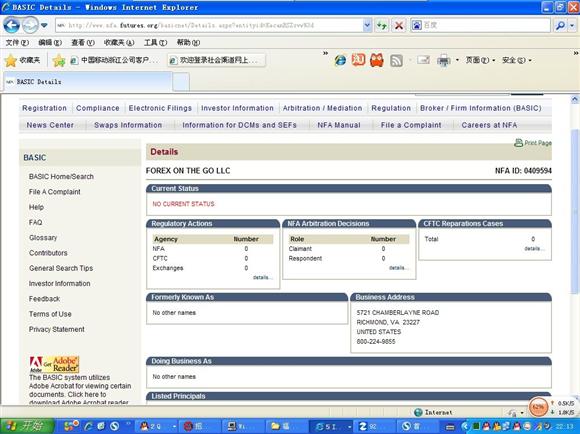
Task: Open the 工具 (Tools) menu
Action: [x=155, y=43]
